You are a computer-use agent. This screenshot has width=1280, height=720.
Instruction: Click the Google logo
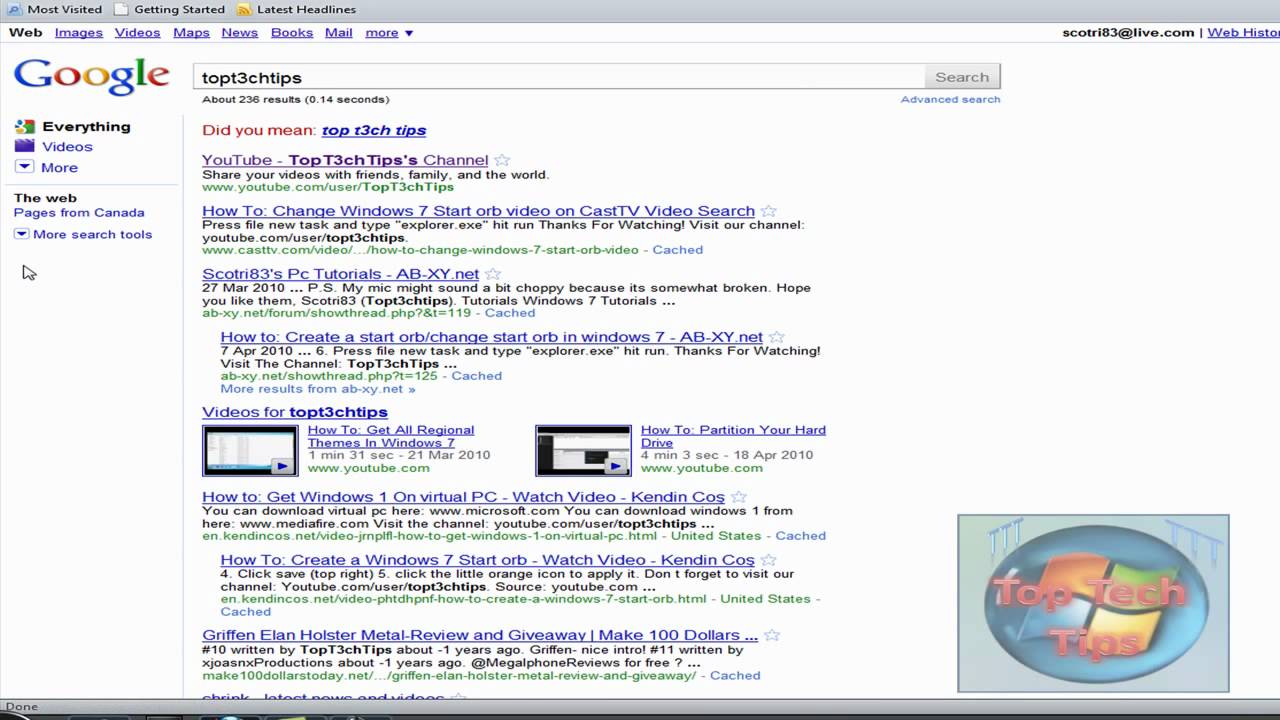92,77
